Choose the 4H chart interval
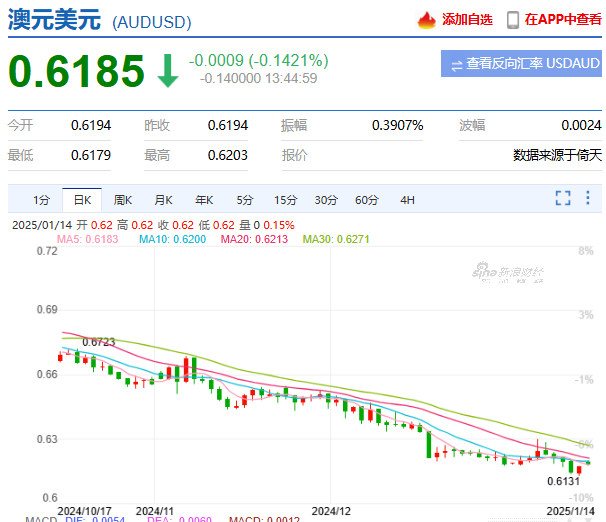This screenshot has height=522, width=606. click(407, 199)
